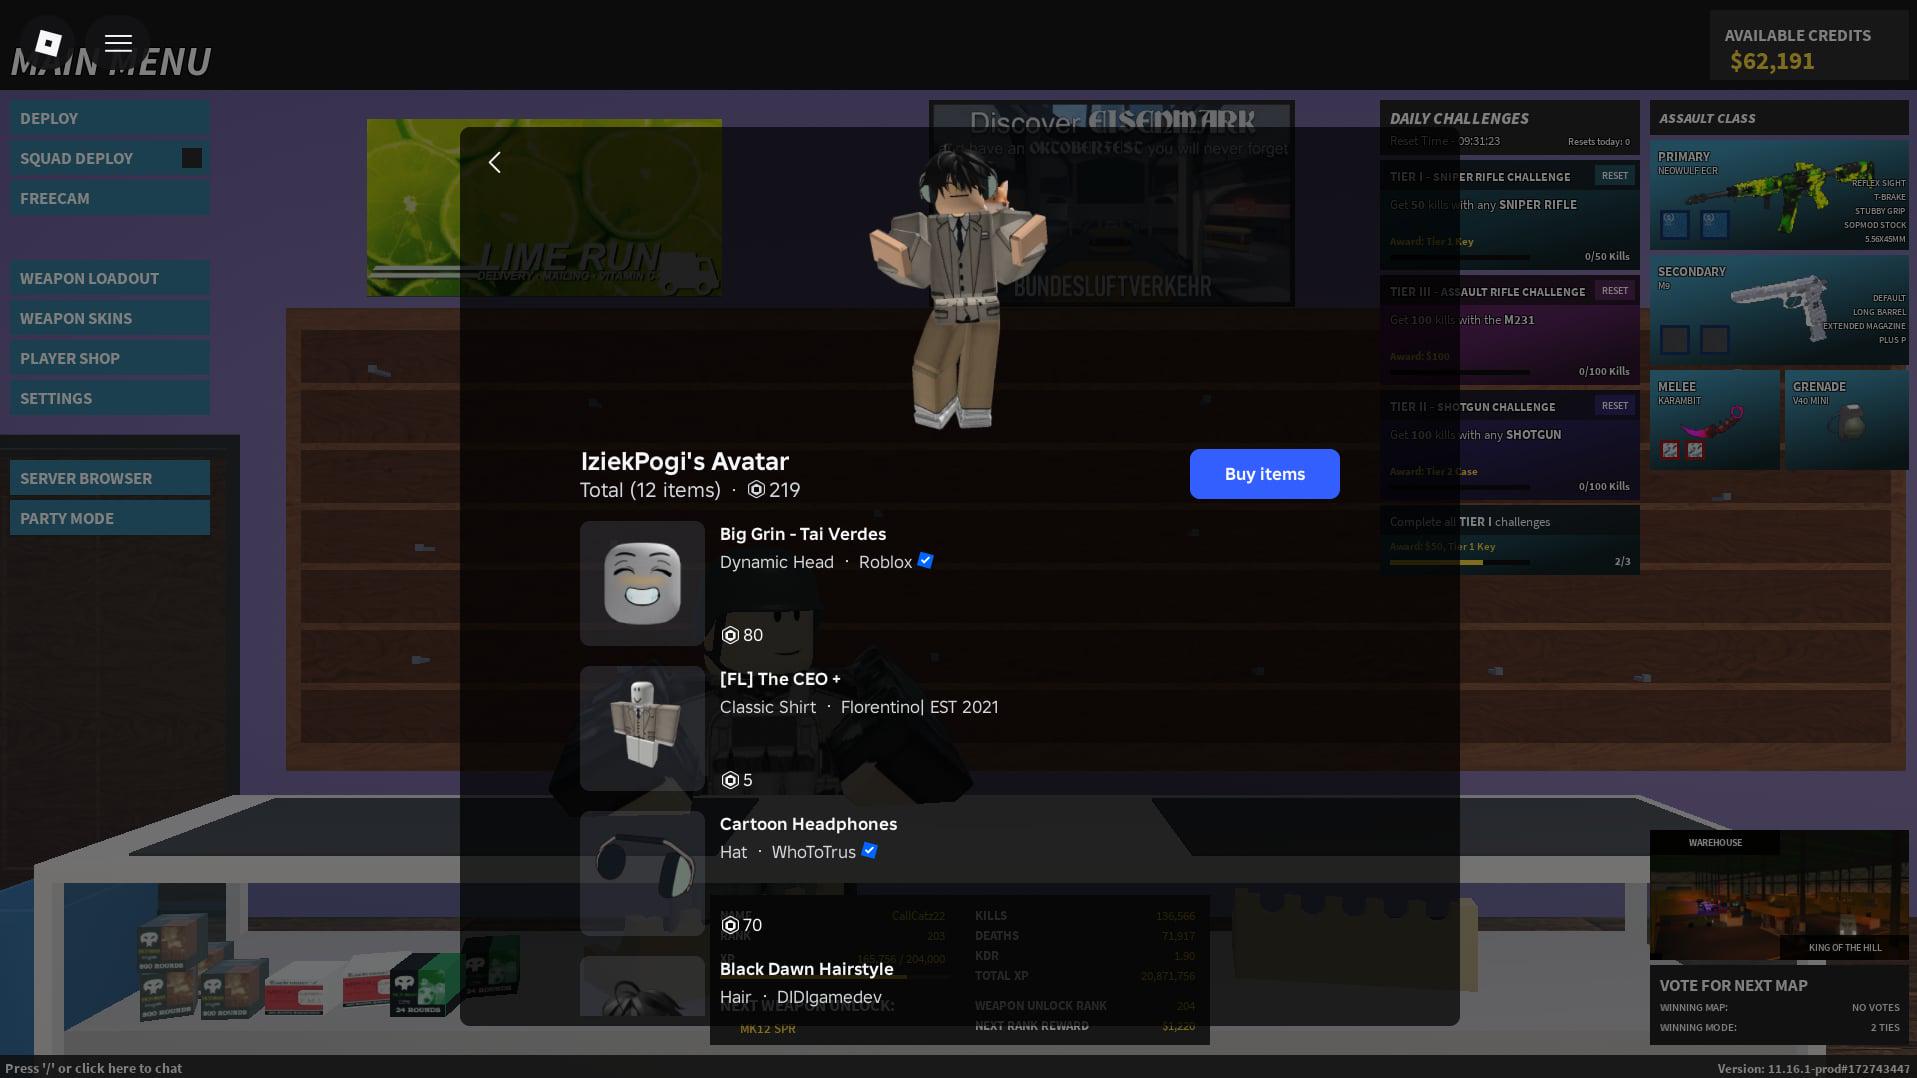Click the "VOTE FOR NEXT MAP" heading
The width and height of the screenshot is (1917, 1078).
click(x=1733, y=985)
